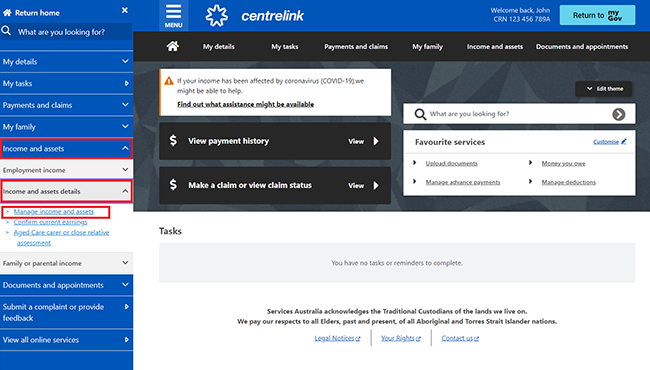Click the magnifier icon in main search box
The image size is (650, 370).
pyautogui.click(x=420, y=114)
